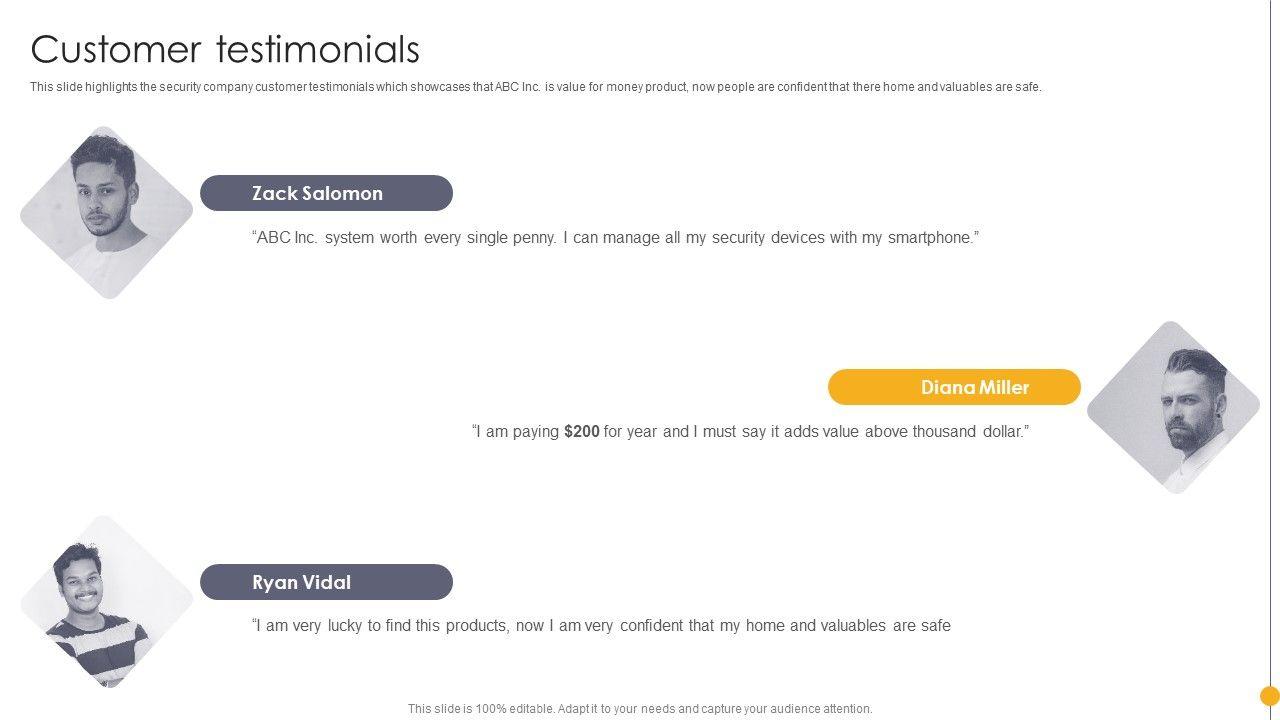Screen dimensions: 1280x720
Task: Click the orange circle in the bottom-right corner
Action: point(1270,696)
